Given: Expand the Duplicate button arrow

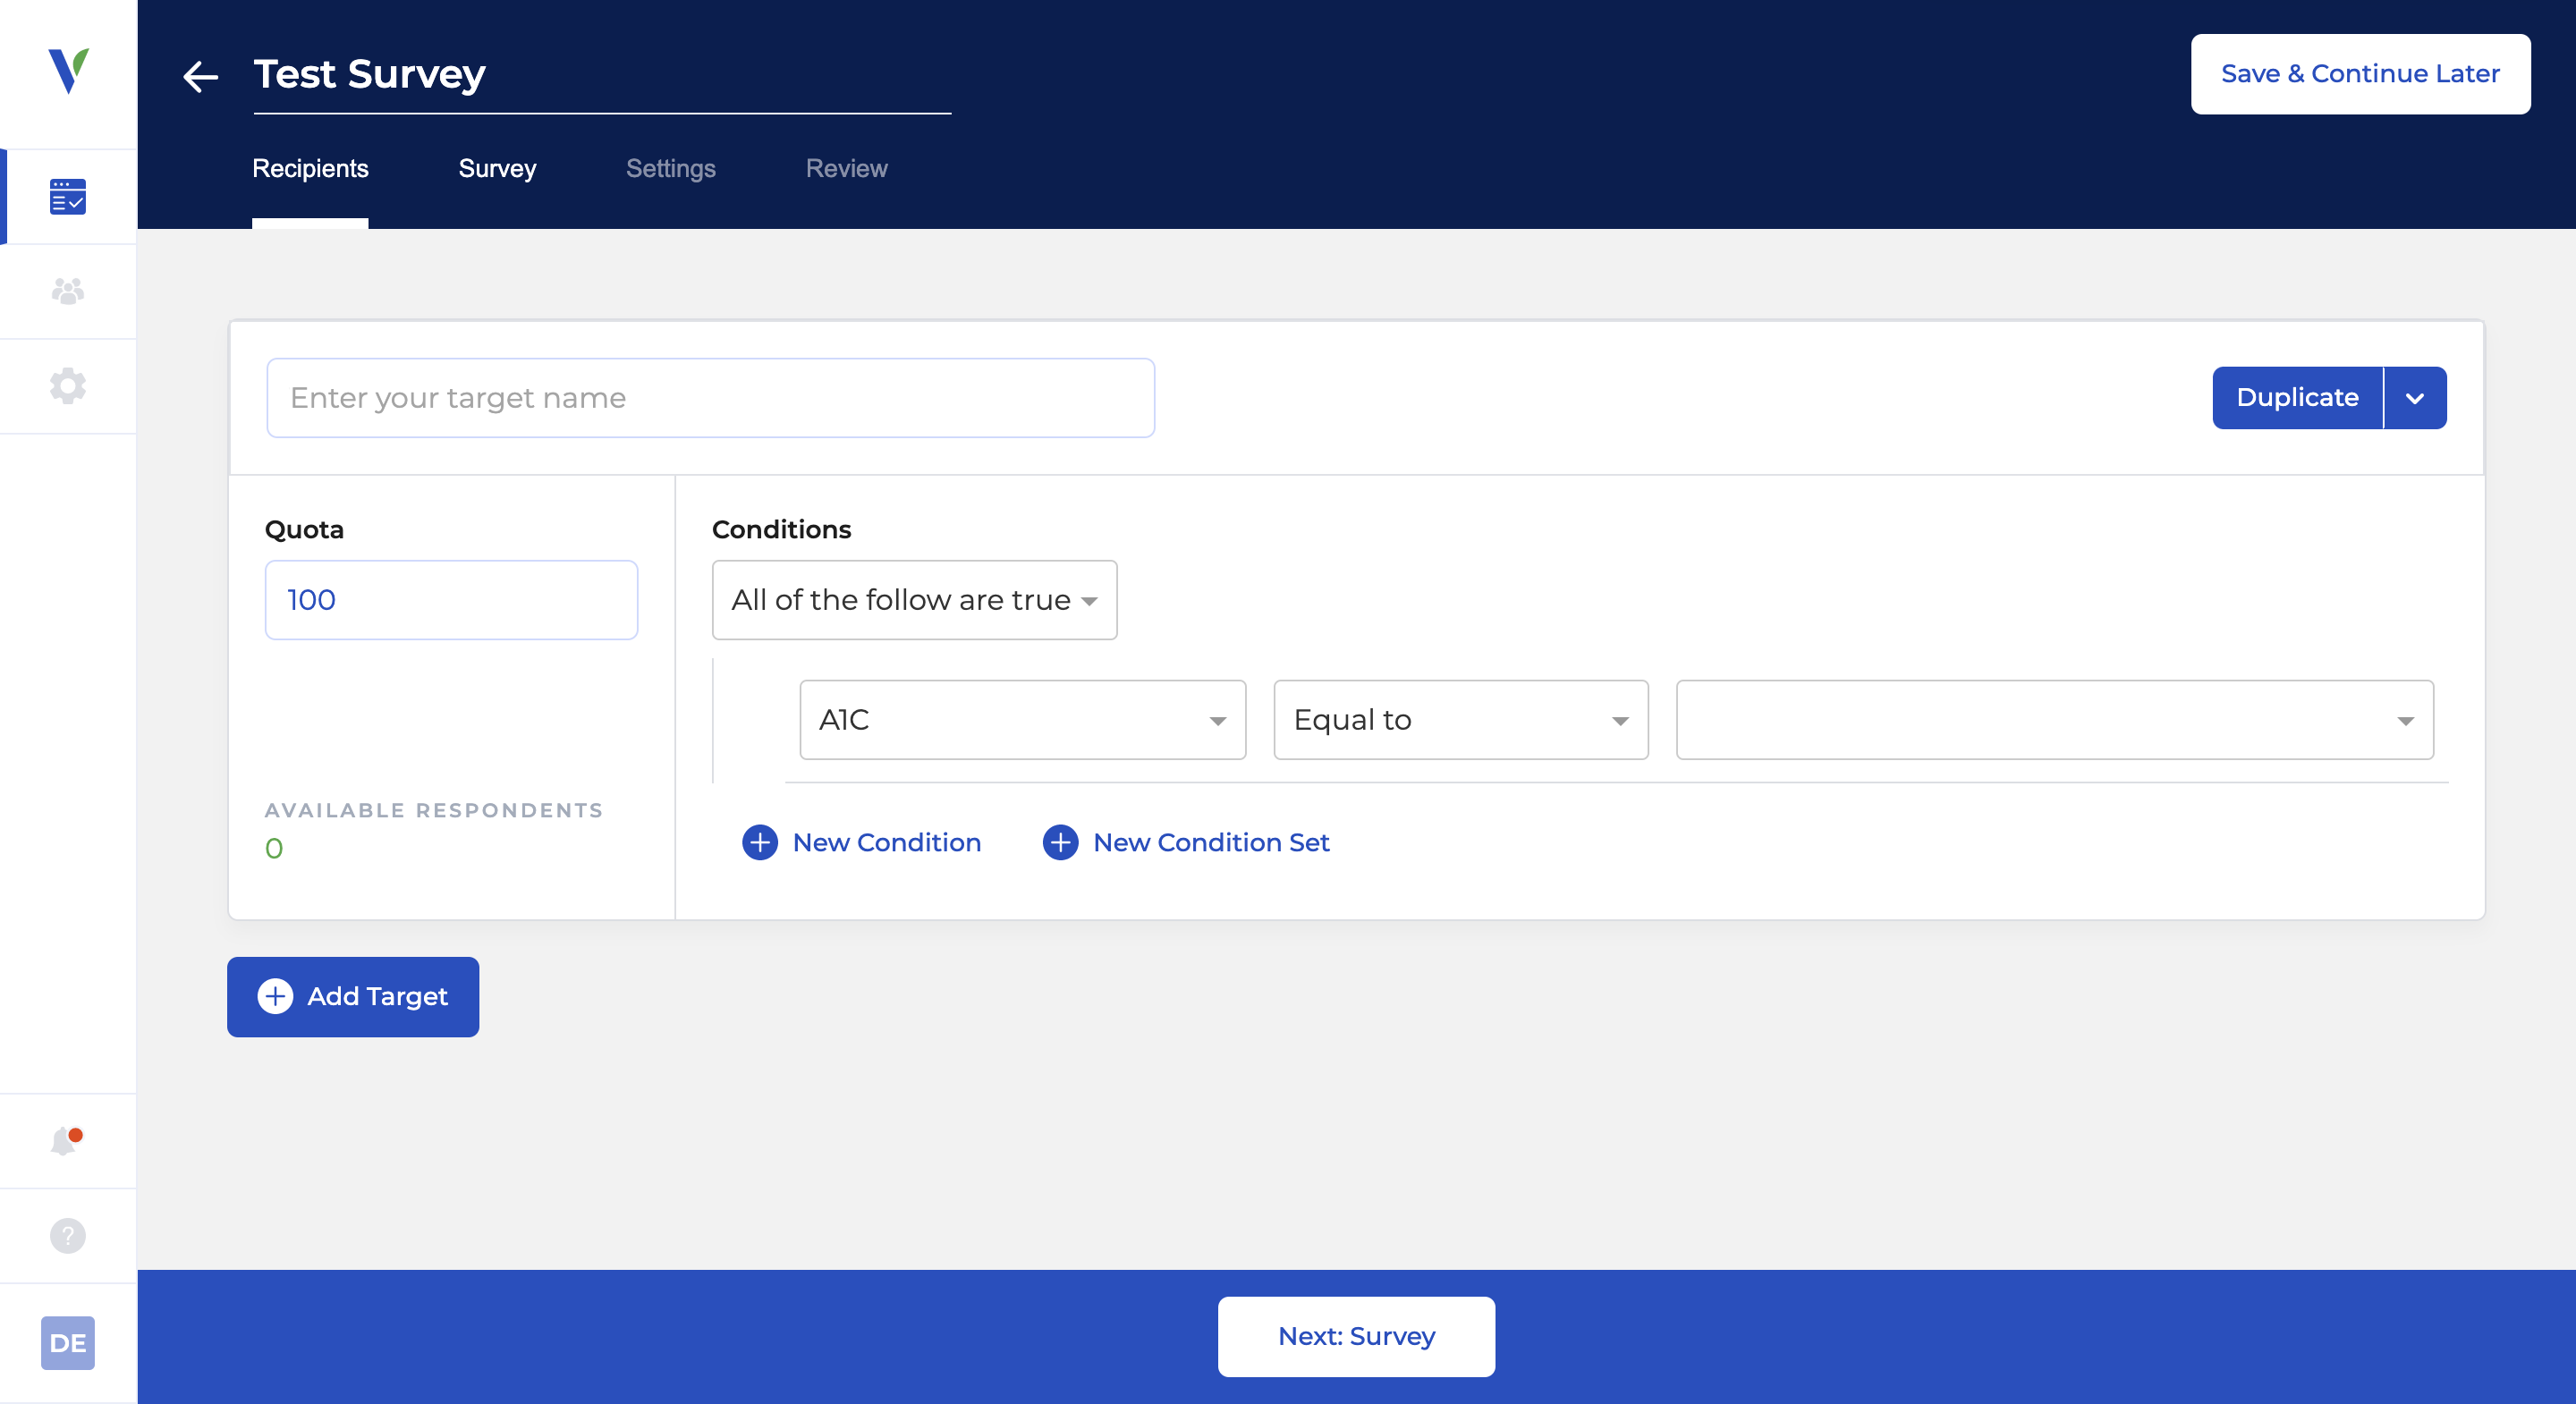Looking at the screenshot, I should [2414, 398].
